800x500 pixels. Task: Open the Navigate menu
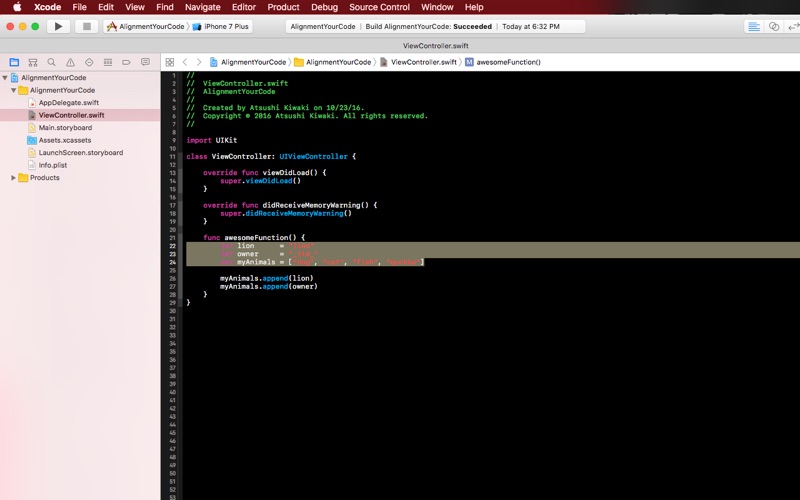[203, 7]
